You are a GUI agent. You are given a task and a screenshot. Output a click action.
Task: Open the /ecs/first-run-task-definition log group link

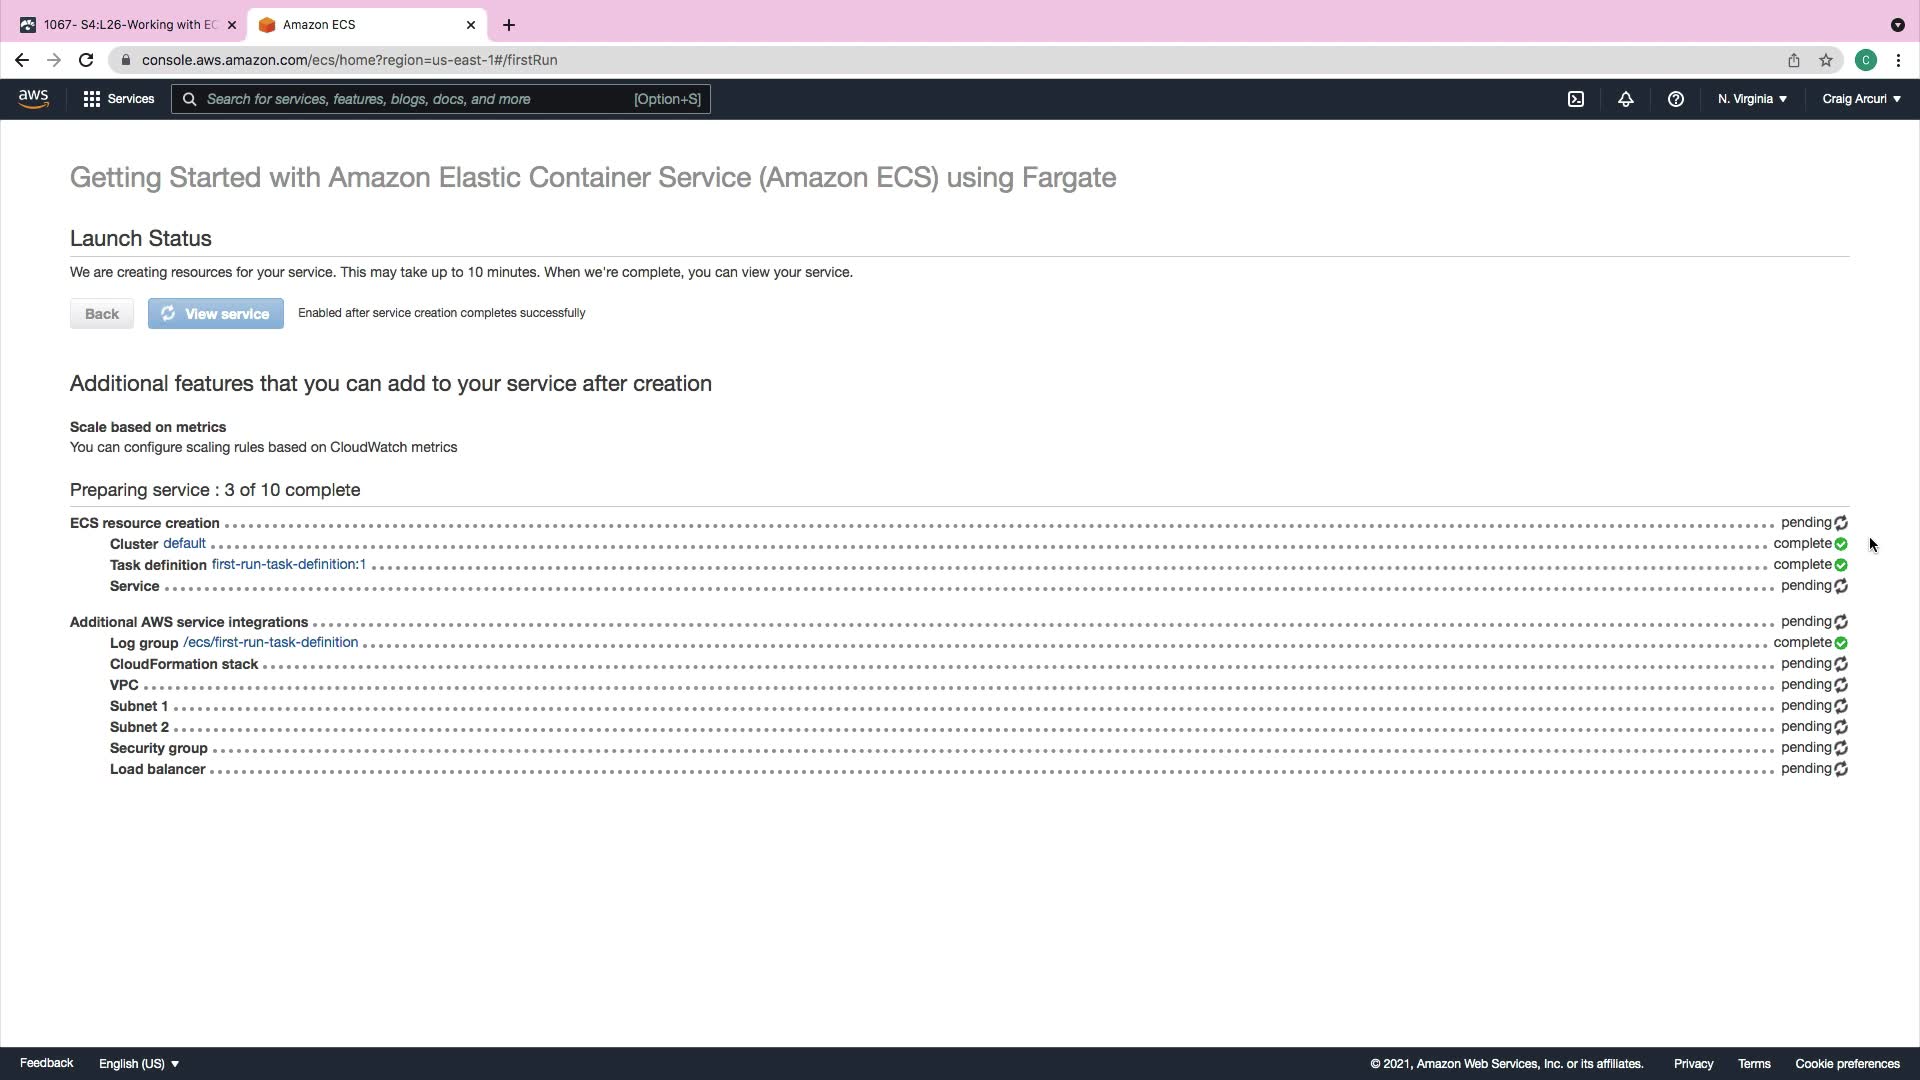(x=270, y=642)
